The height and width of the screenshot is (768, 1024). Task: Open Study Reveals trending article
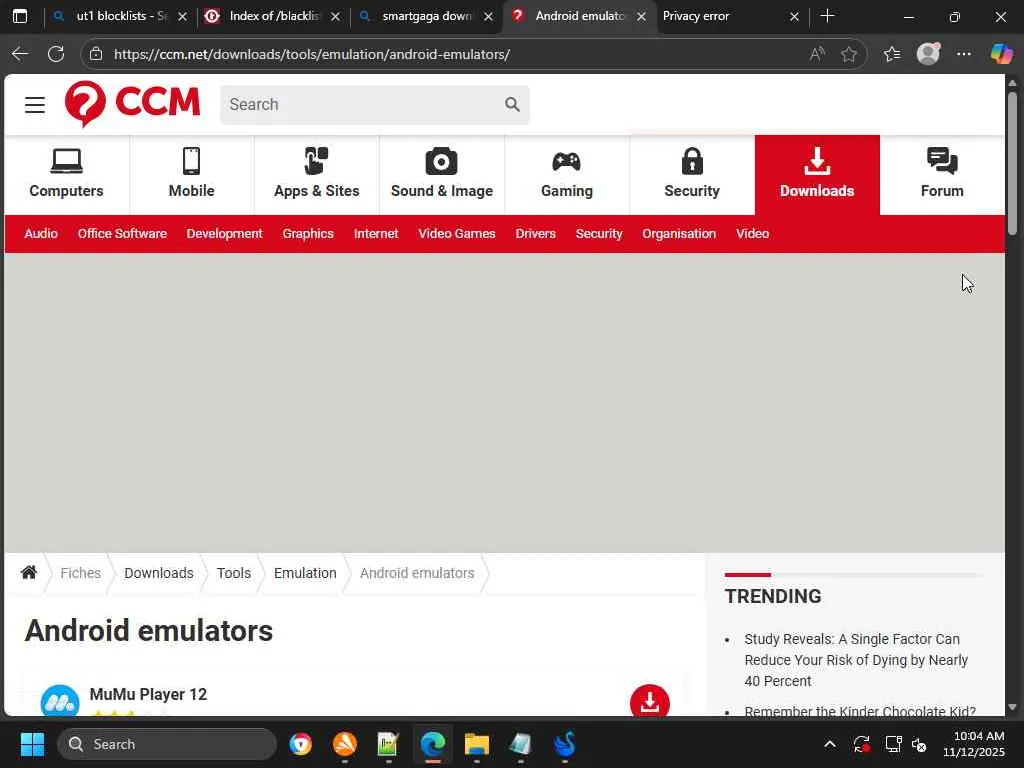[x=856, y=660]
